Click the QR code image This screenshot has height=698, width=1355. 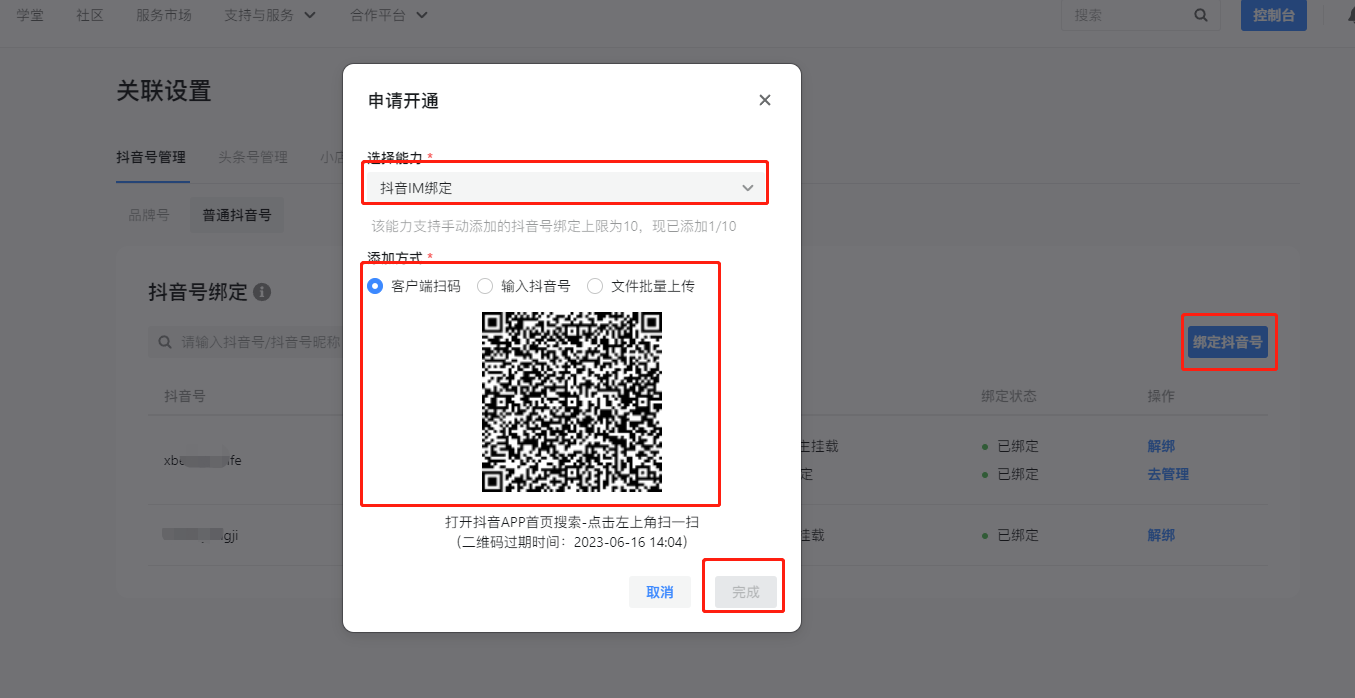click(x=572, y=402)
